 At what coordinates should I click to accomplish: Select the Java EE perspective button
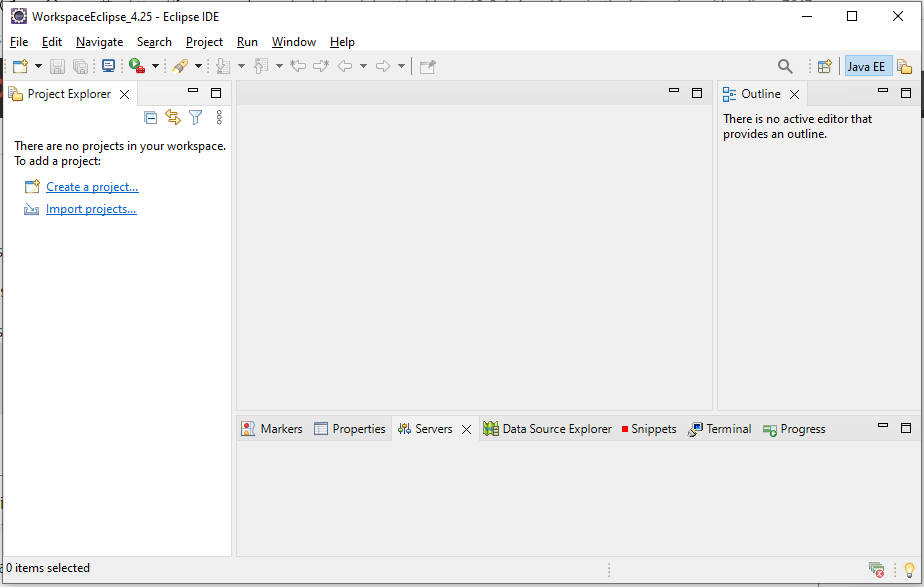click(x=868, y=67)
